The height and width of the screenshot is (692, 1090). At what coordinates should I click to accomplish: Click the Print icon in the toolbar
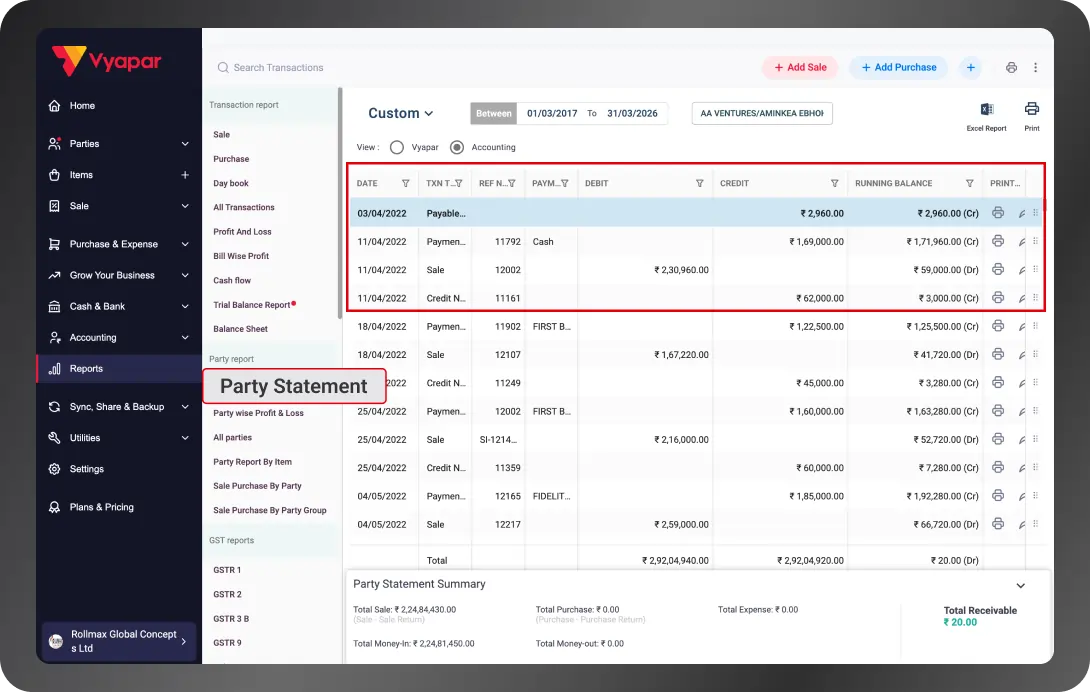(x=1031, y=115)
